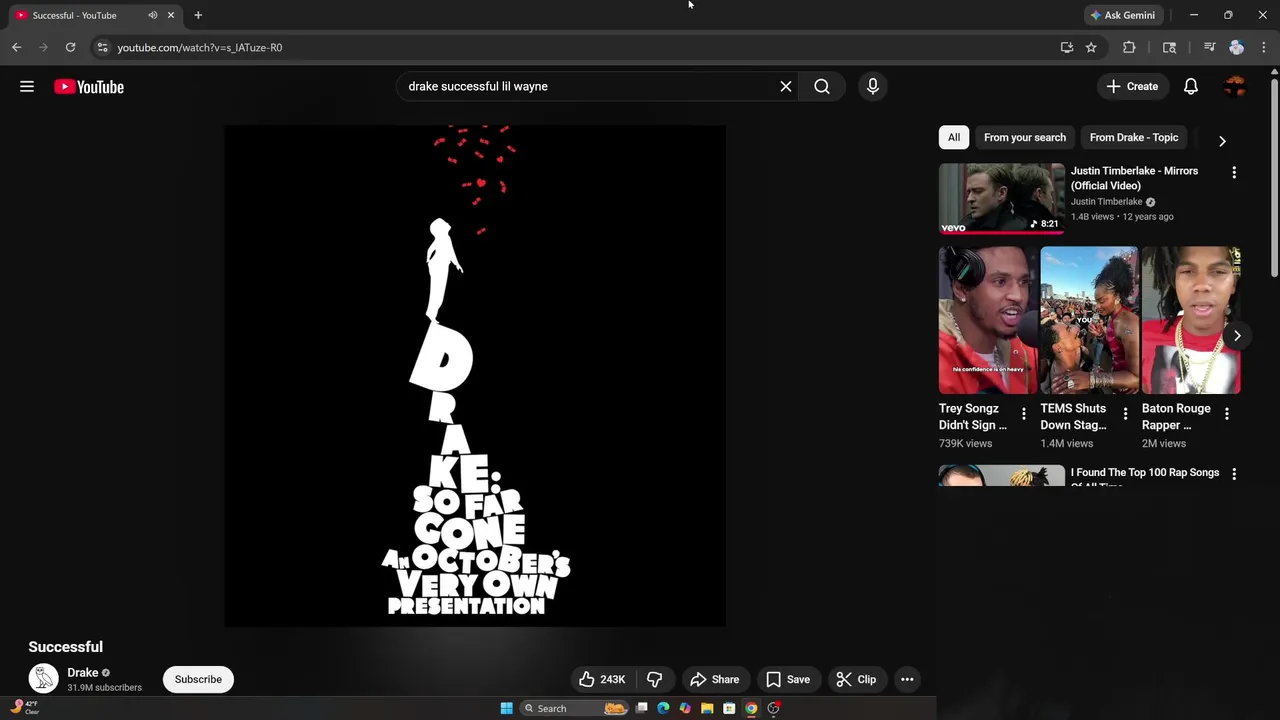Open options for TEMS Shuts Down short
1280x720 pixels.
(x=1125, y=413)
